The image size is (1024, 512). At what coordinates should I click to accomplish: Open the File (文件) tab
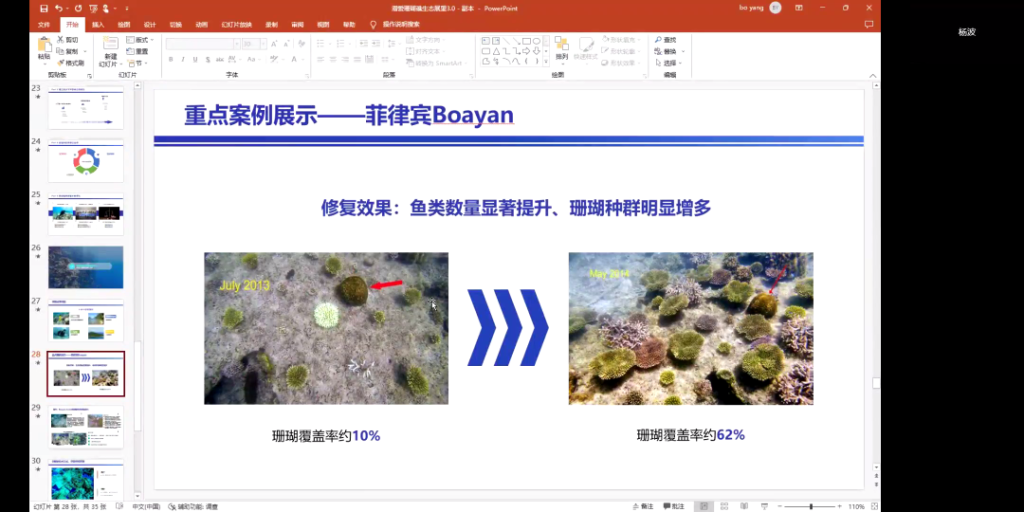(44, 24)
